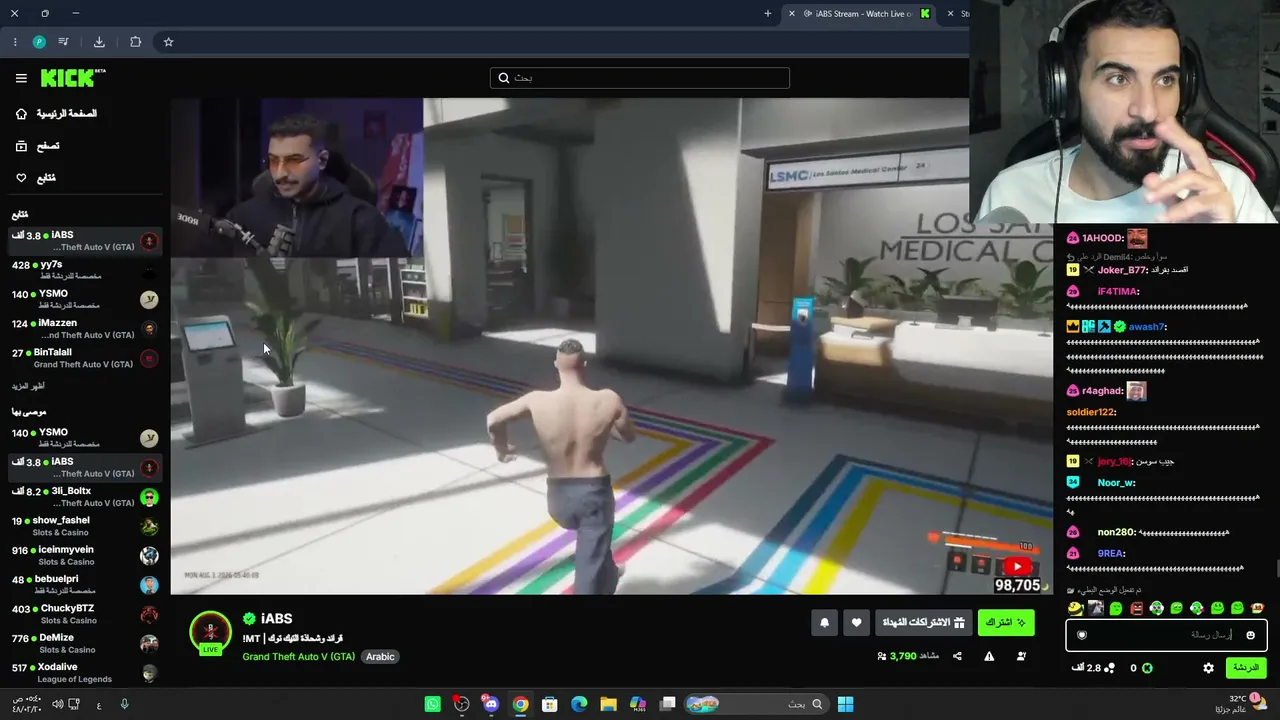Open iceinmyvein recommended channel
1280x720 pixels.
(x=85, y=555)
